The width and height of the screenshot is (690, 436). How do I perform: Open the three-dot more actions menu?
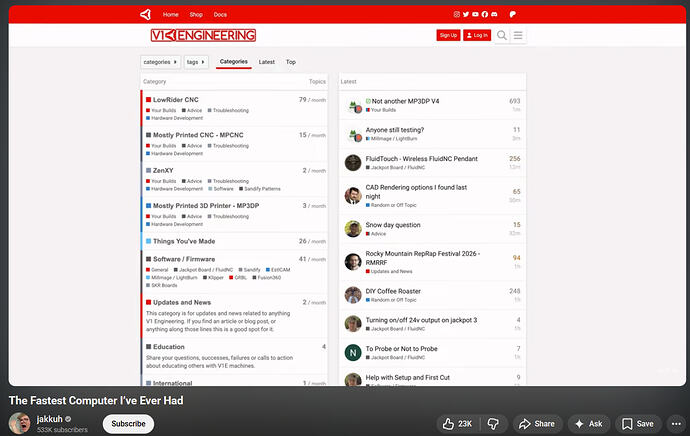coord(676,424)
